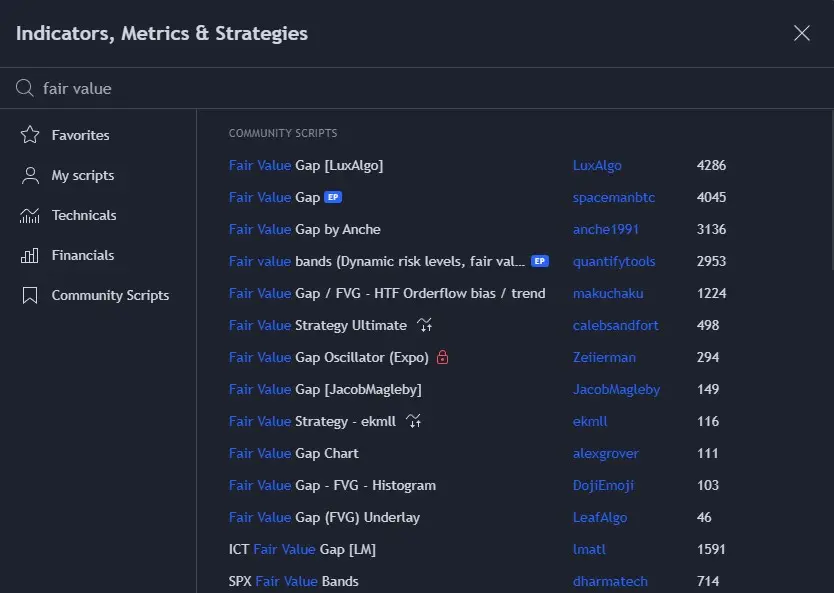Screen dimensions: 834x593
Task: Focus the 'fair value' search field
Action: coord(400,88)
